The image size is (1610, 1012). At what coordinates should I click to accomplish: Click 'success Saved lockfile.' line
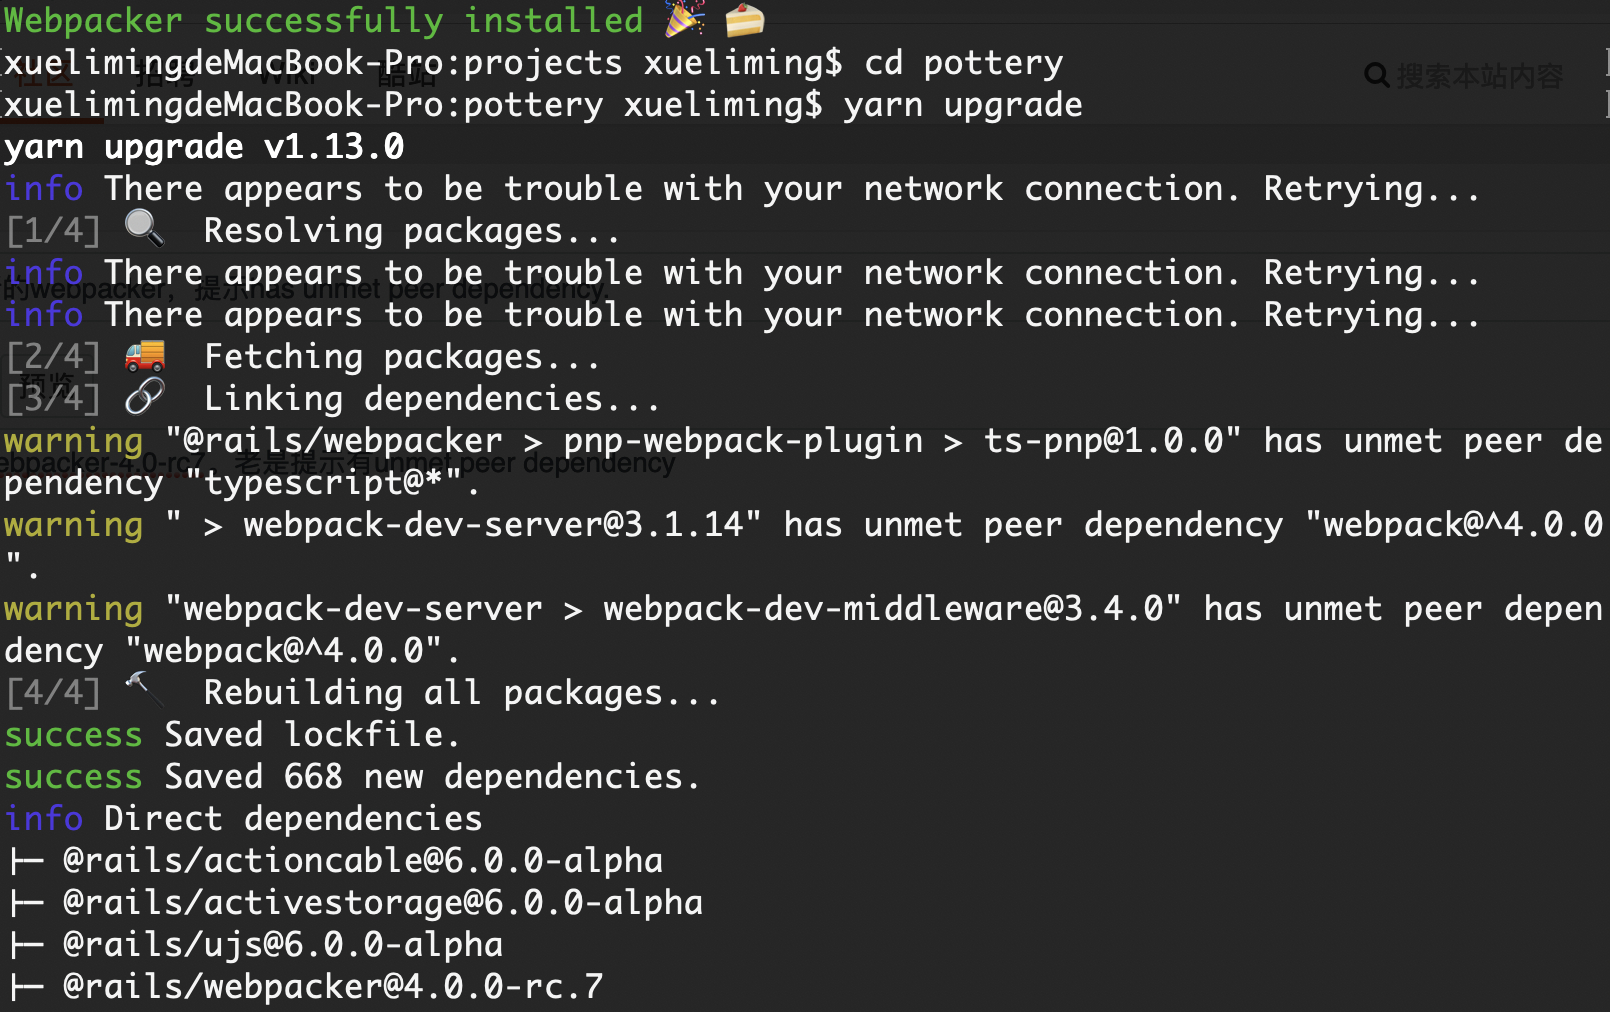(232, 735)
